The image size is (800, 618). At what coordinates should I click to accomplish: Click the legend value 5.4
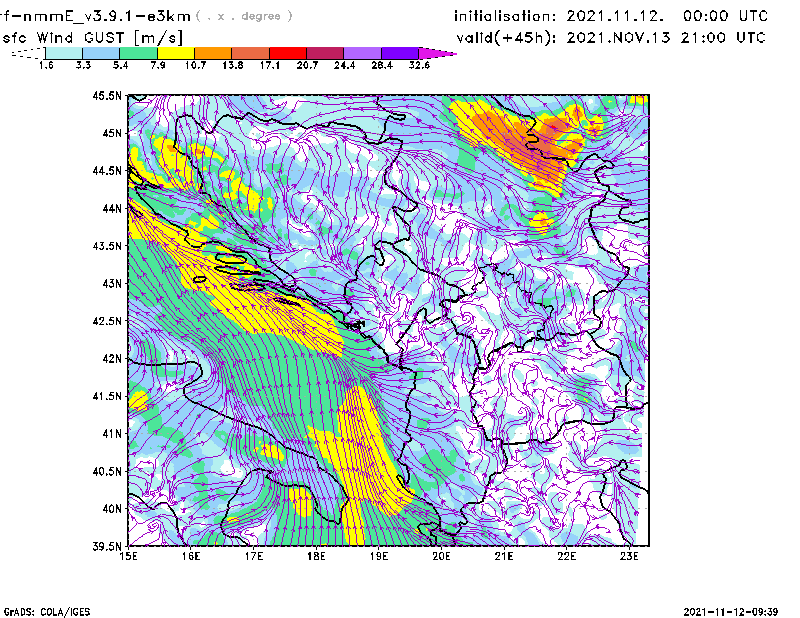(x=120, y=65)
